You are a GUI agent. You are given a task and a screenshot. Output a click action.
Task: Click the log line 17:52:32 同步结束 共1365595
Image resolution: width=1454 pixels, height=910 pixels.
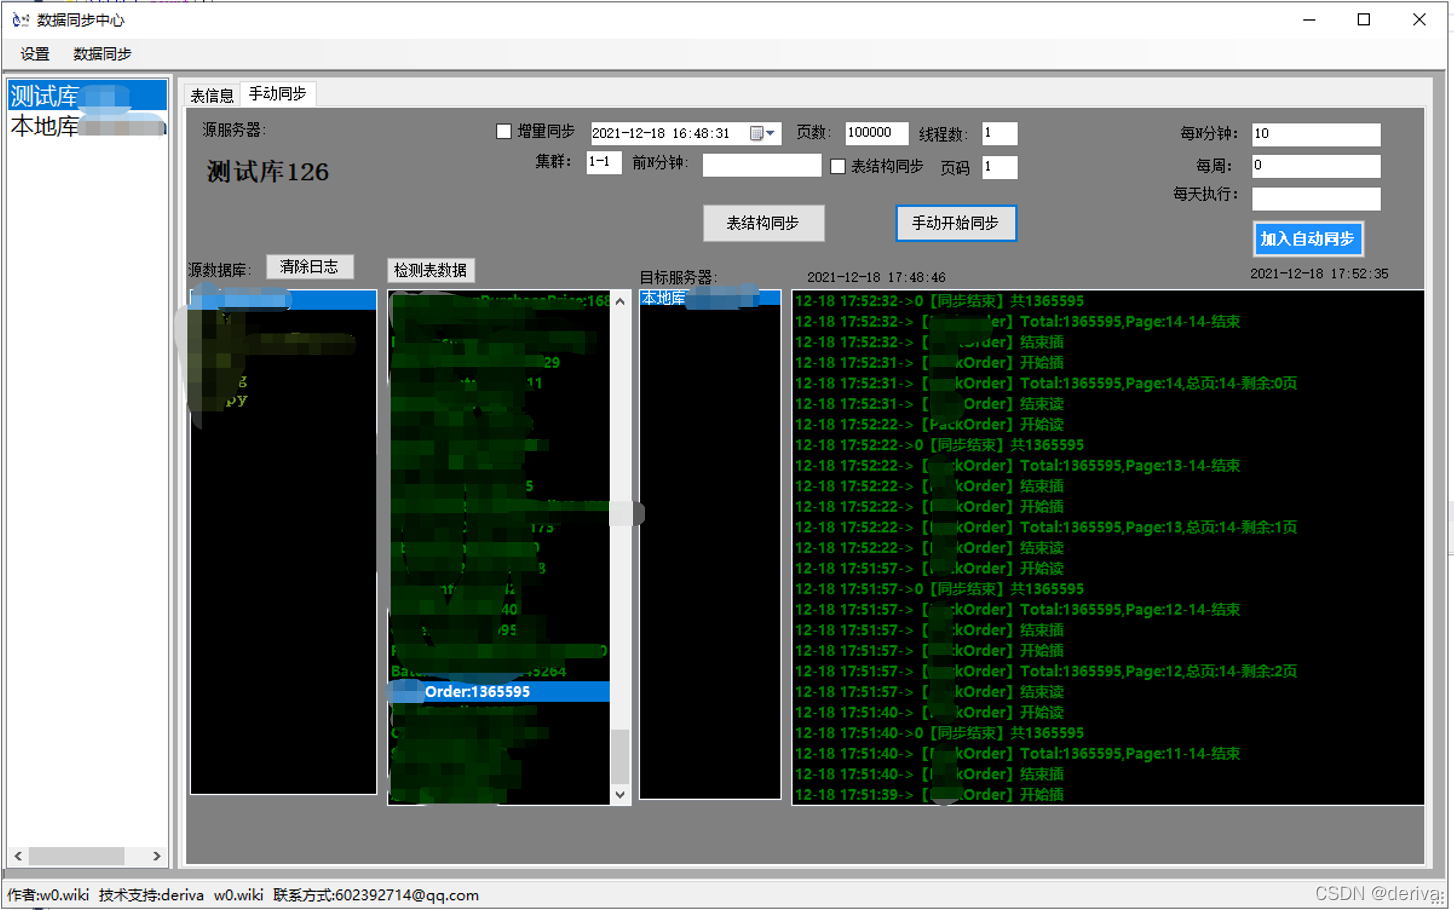[939, 301]
